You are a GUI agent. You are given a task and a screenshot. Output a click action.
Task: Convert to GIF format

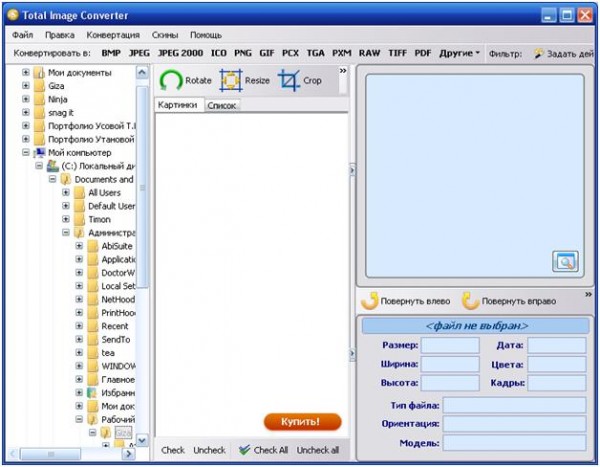point(267,53)
